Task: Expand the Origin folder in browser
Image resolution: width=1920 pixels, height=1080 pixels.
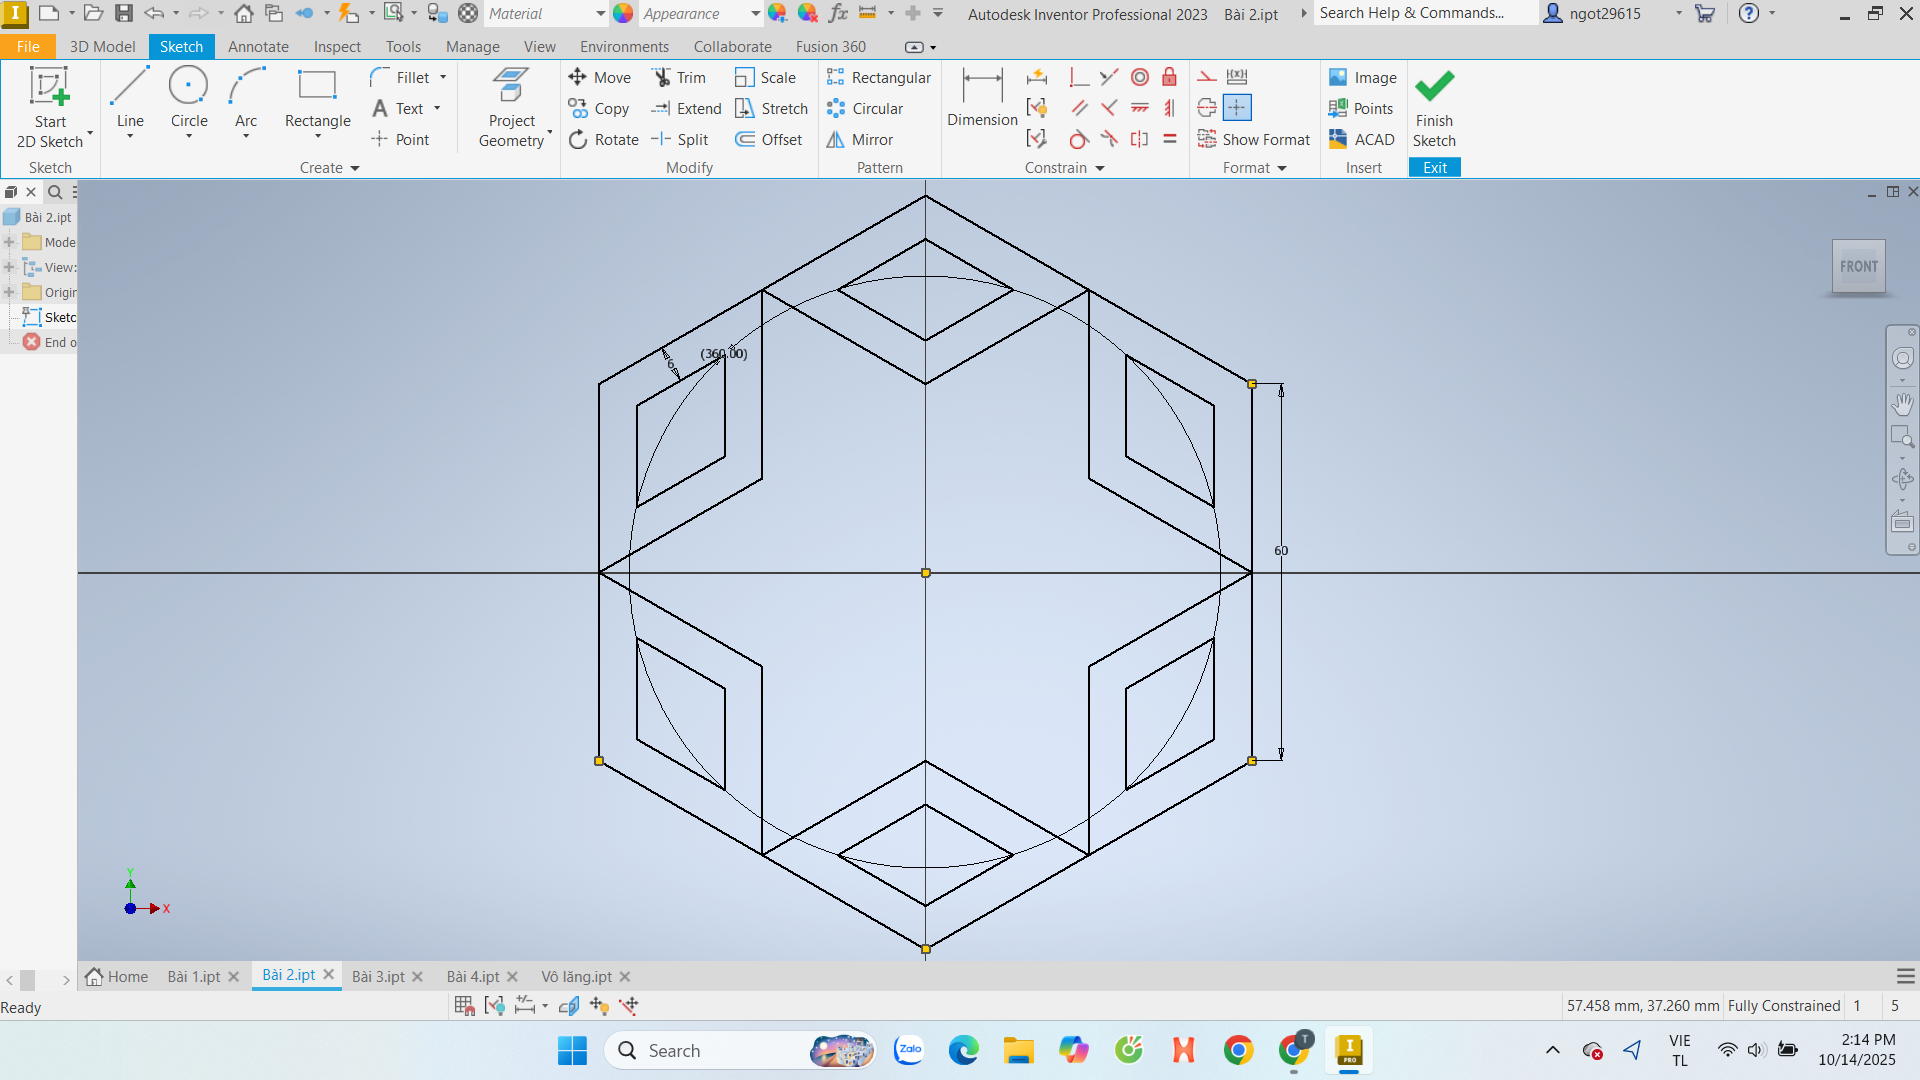Action: coord(9,292)
